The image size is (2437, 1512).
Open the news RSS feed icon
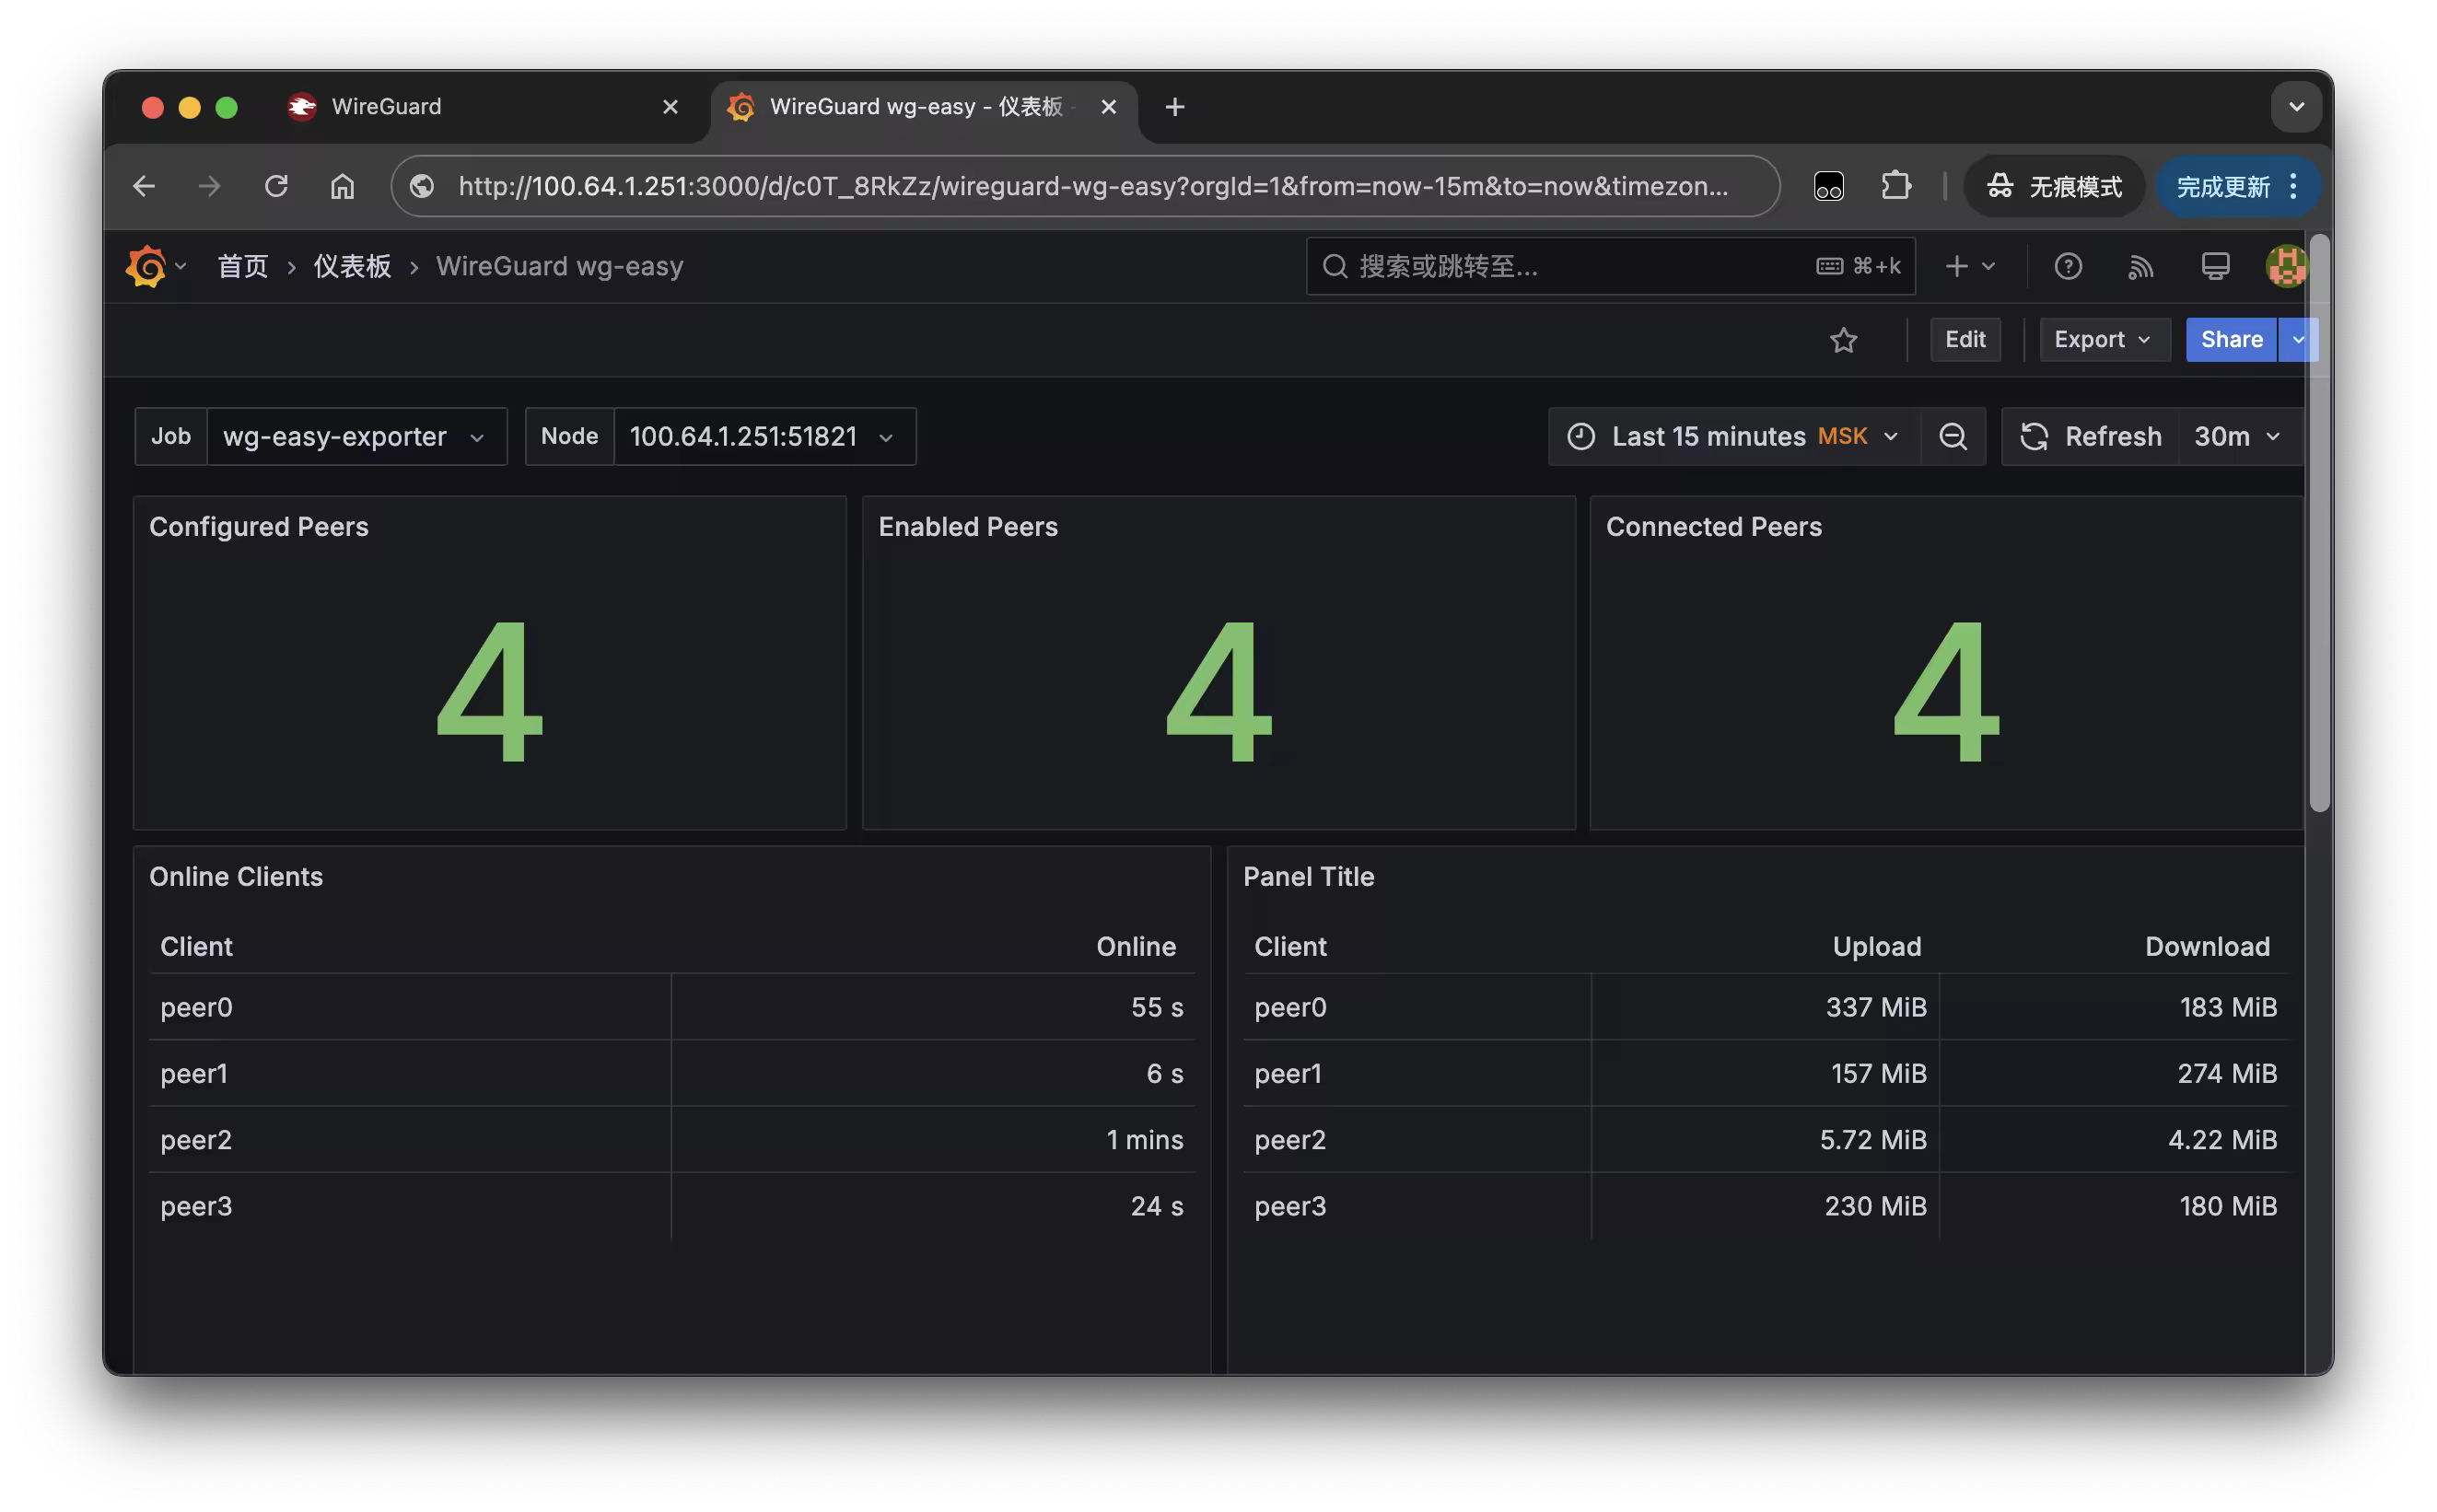2140,266
